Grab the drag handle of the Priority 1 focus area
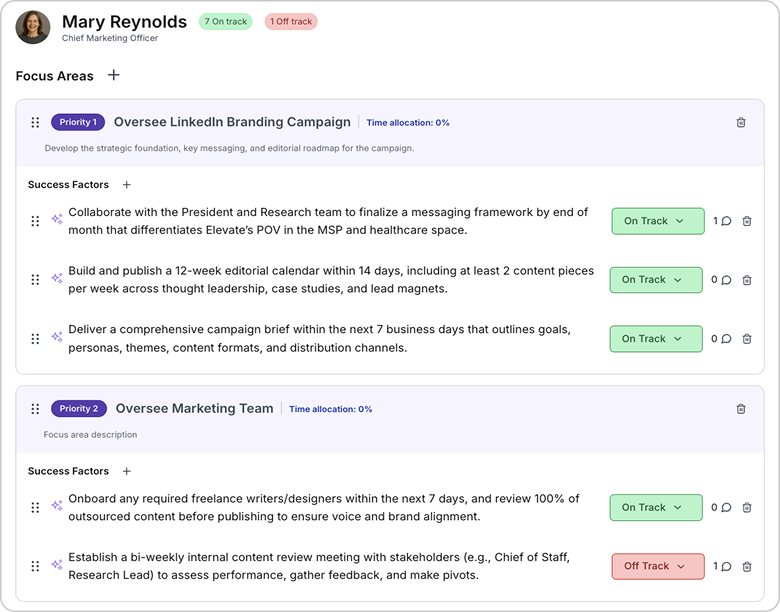 (35, 123)
